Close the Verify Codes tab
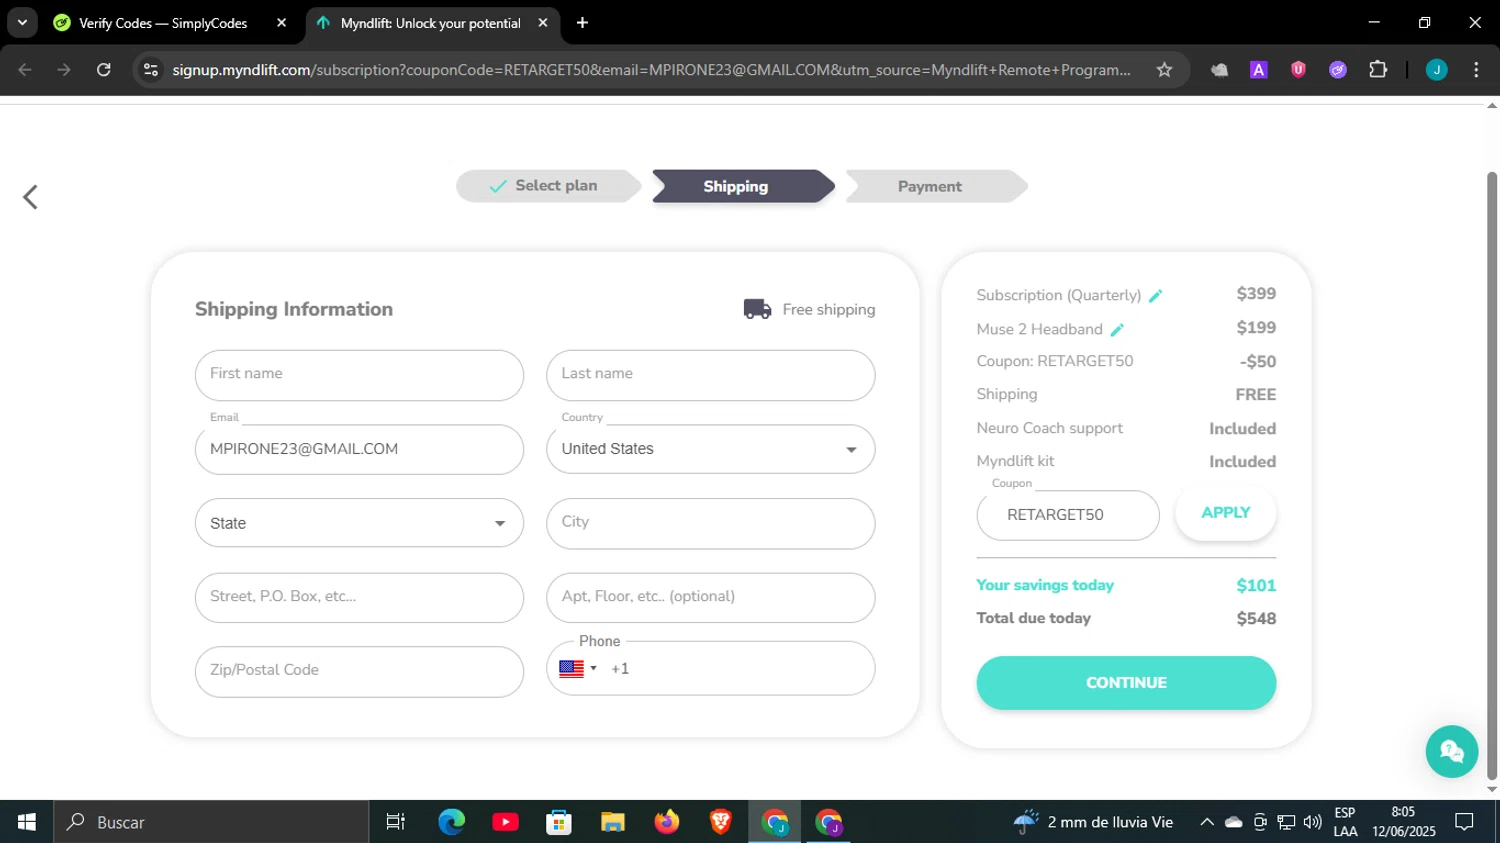 tap(281, 23)
